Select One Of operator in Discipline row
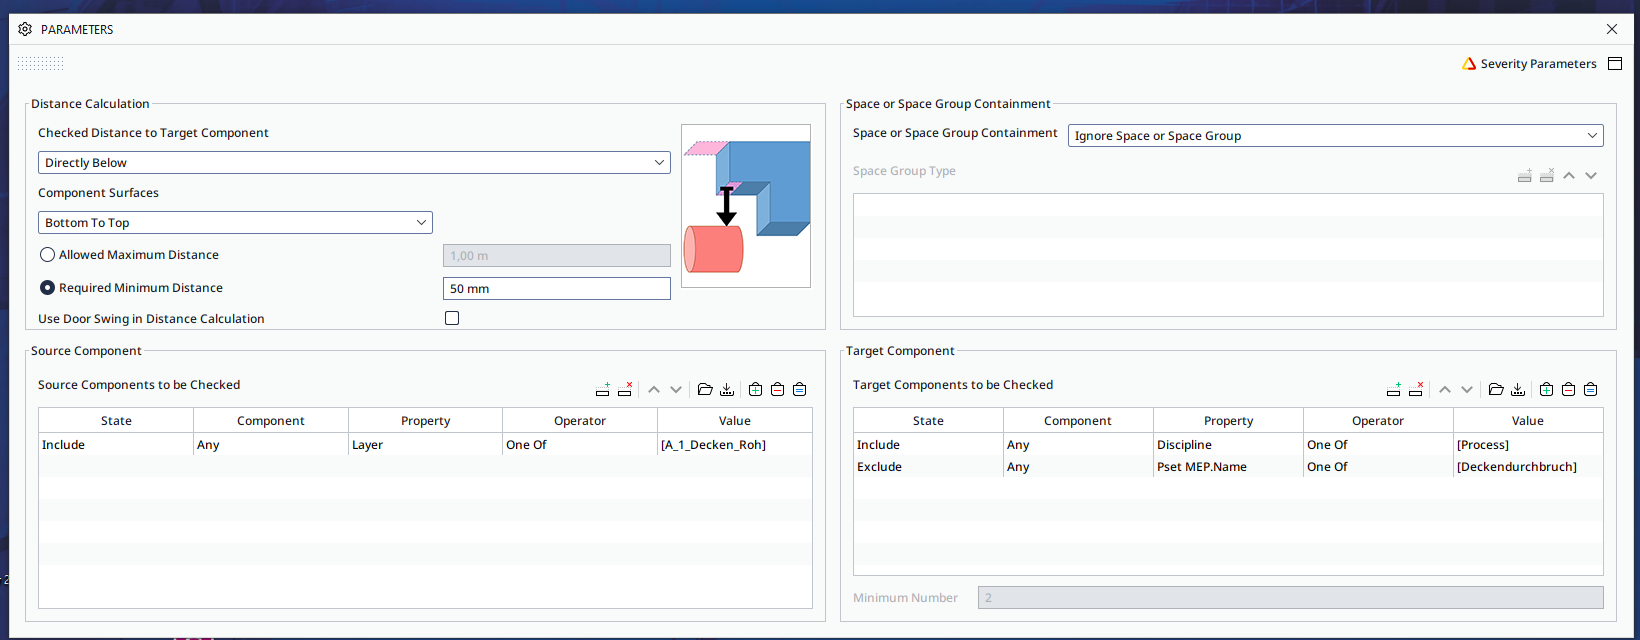Screen dimensions: 1640x640 tap(1378, 444)
